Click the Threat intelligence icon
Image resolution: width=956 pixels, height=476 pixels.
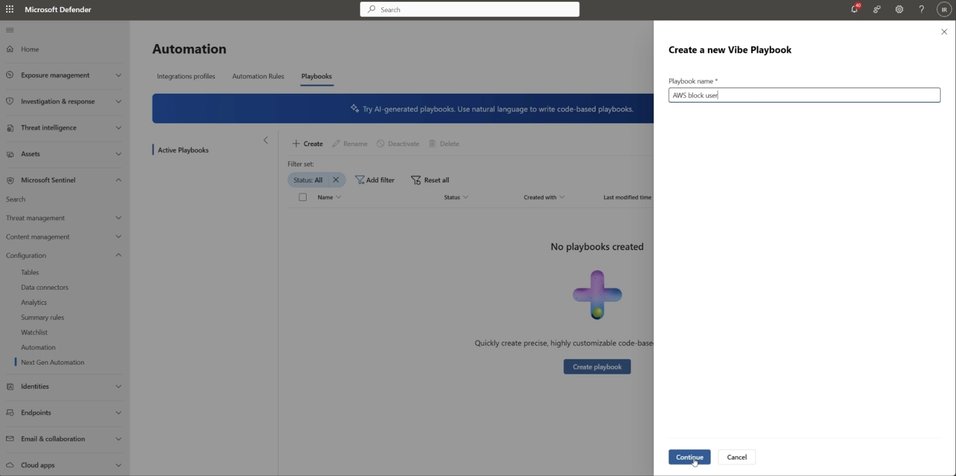point(10,127)
